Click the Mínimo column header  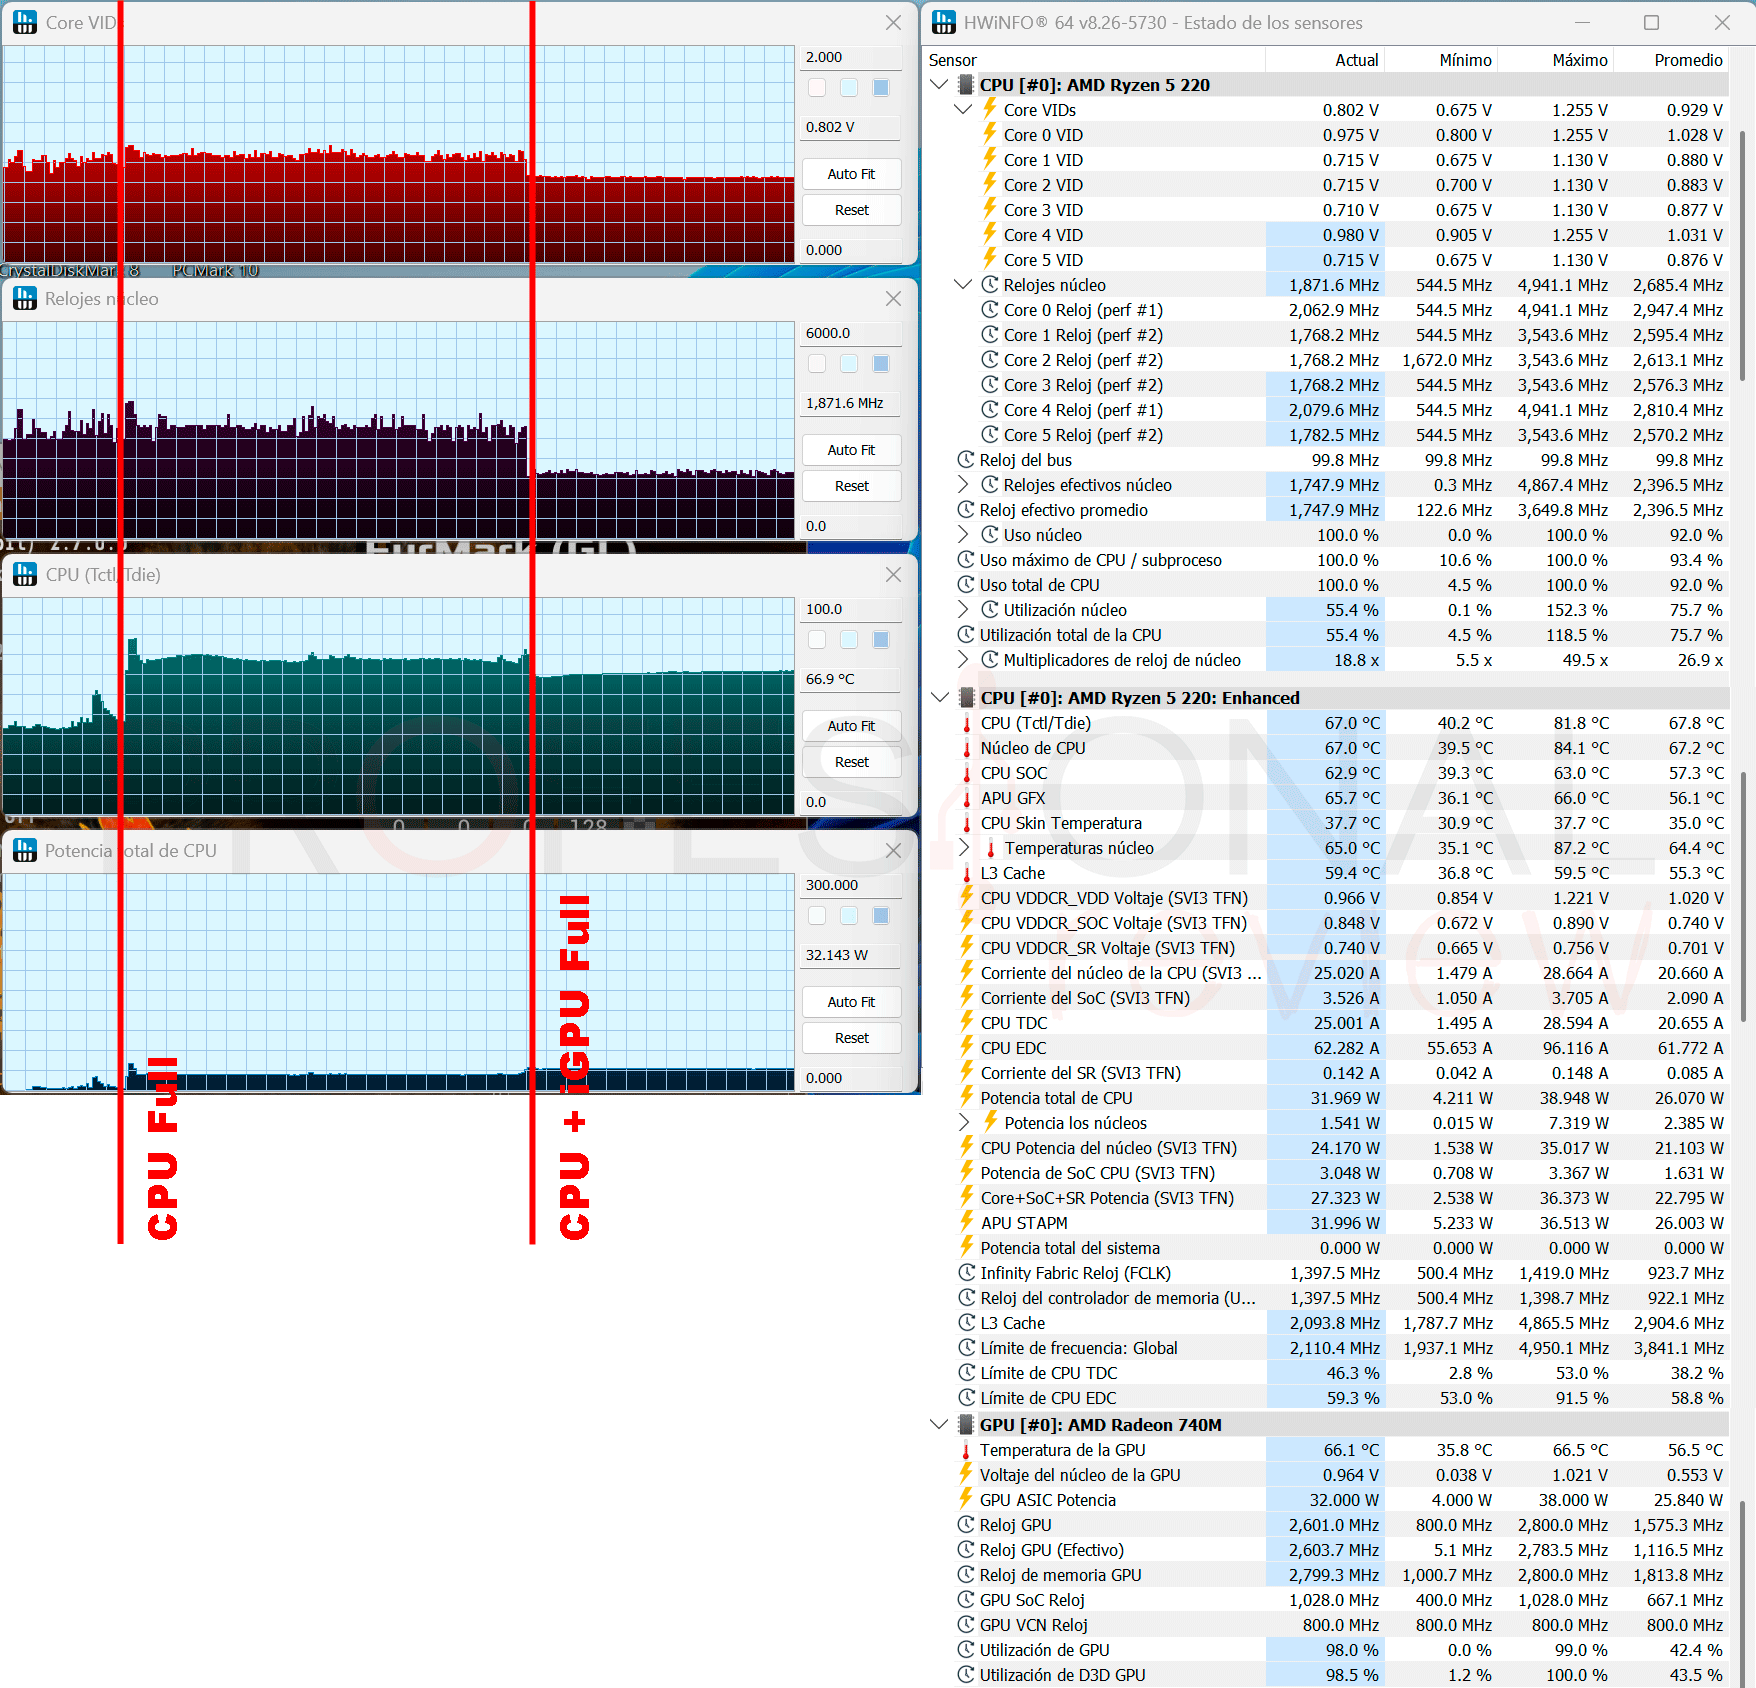(1441, 60)
